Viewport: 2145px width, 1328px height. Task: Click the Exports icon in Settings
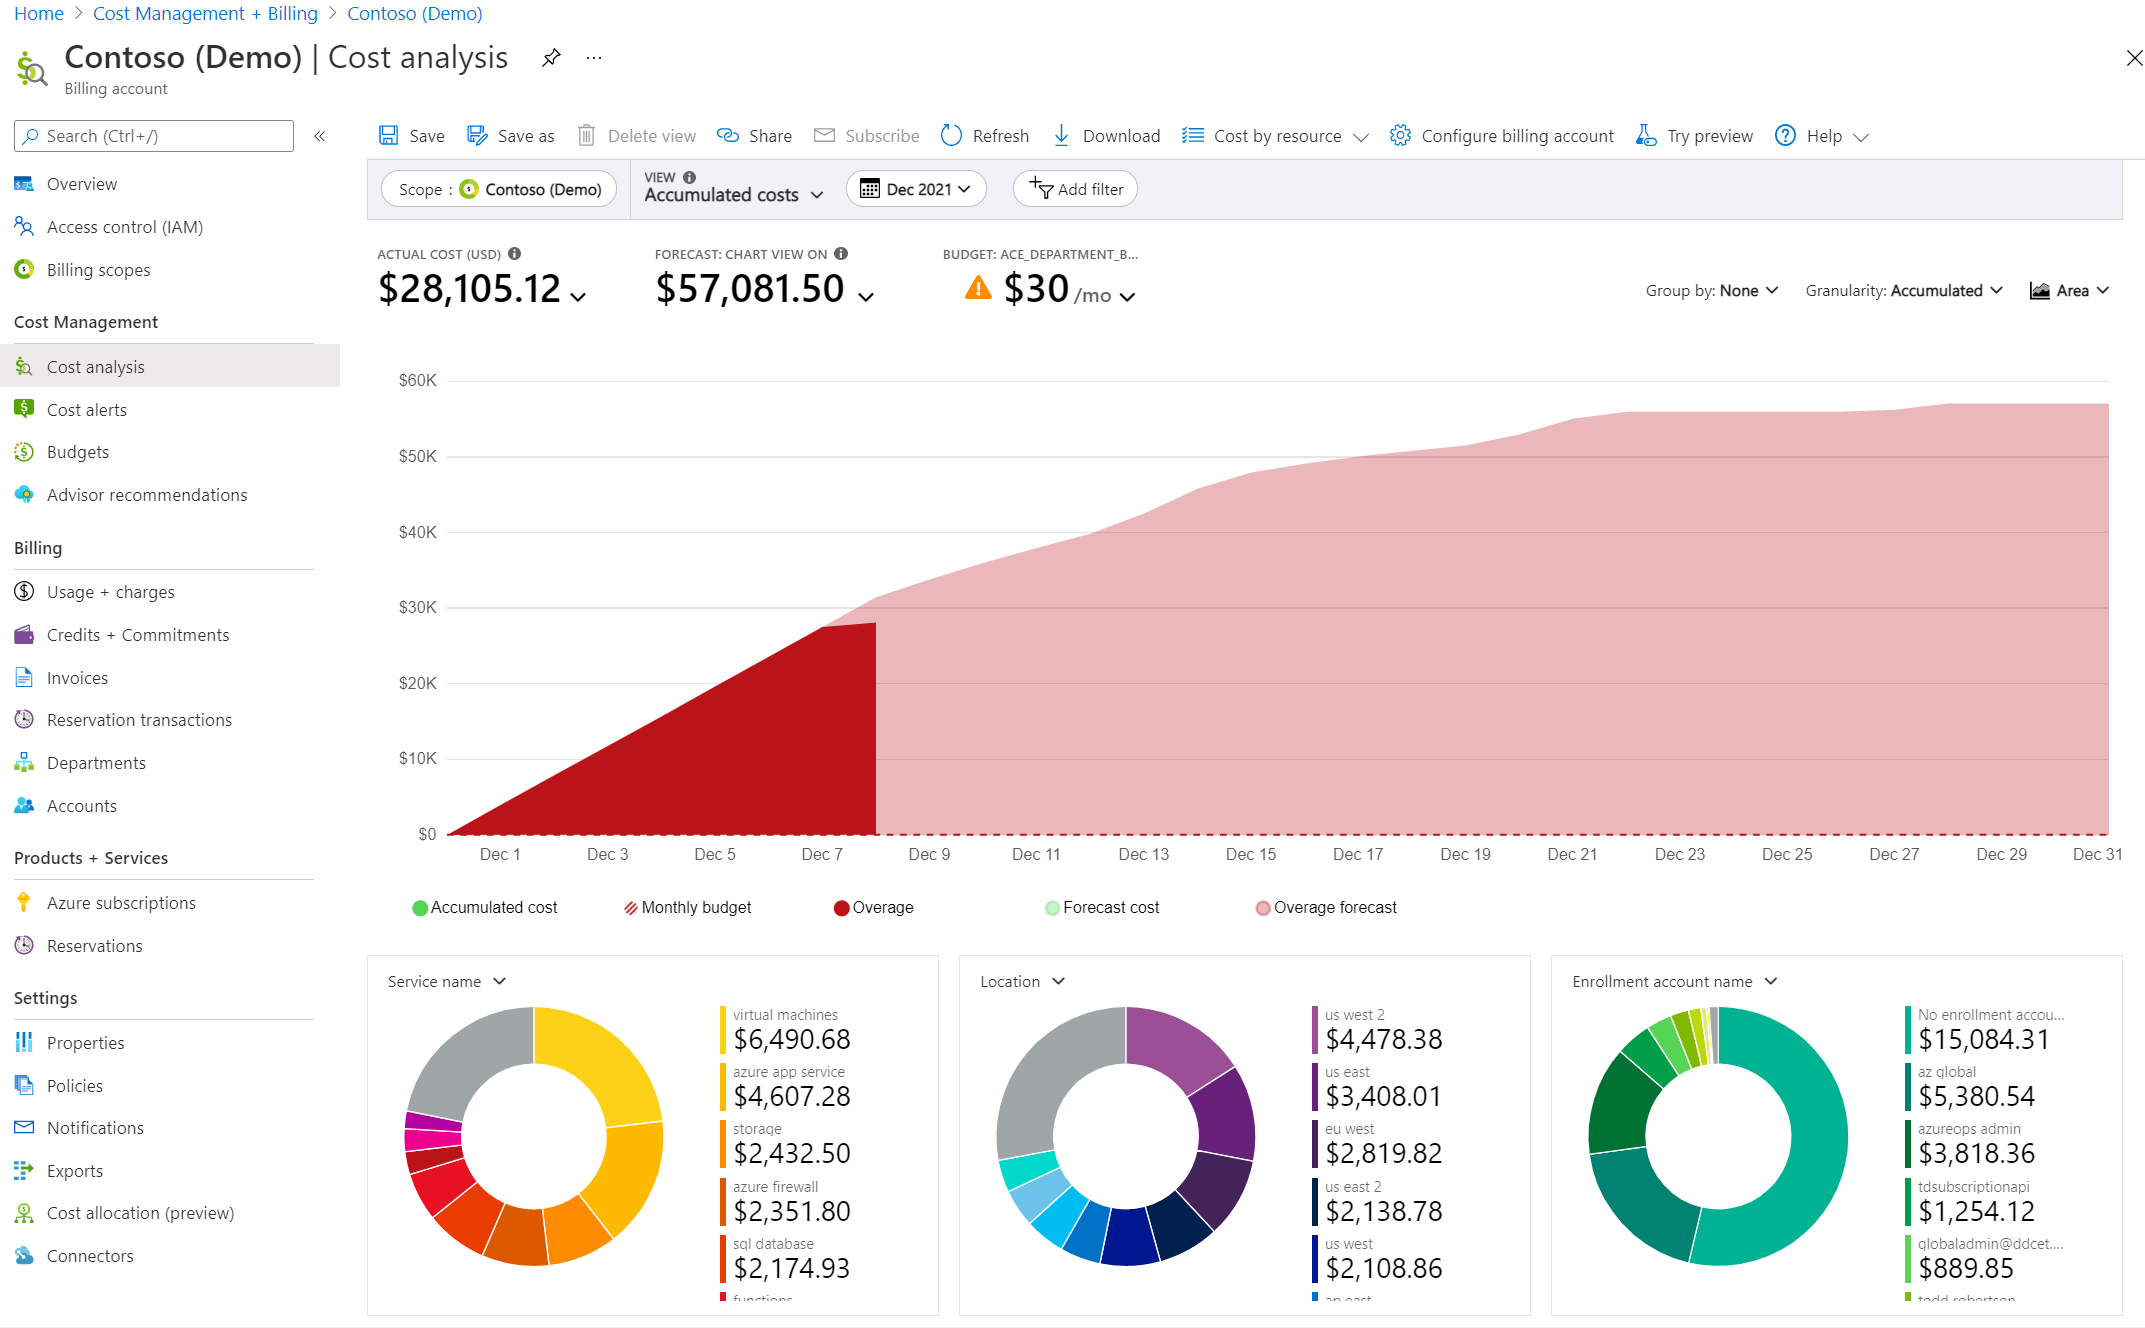25,1170
